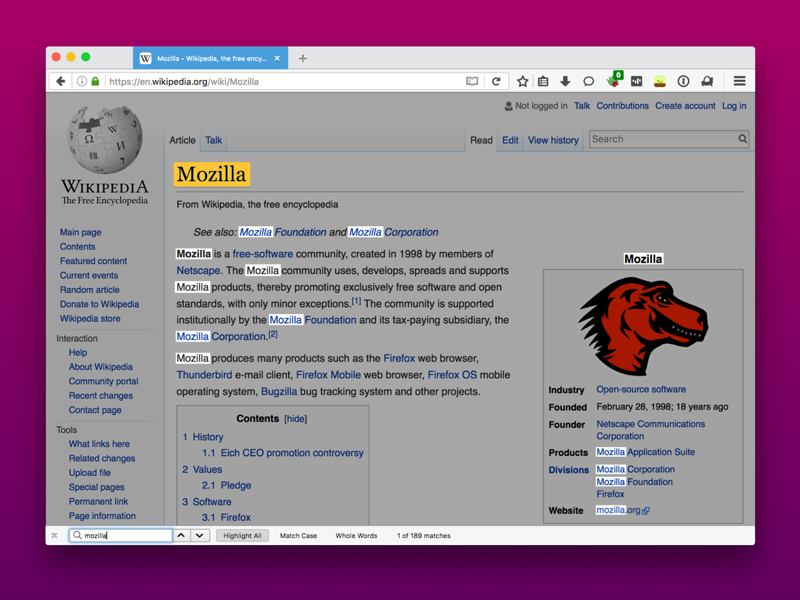Show bookmarks list icon in the toolbar
Image resolution: width=800 pixels, height=600 pixels.
[543, 81]
